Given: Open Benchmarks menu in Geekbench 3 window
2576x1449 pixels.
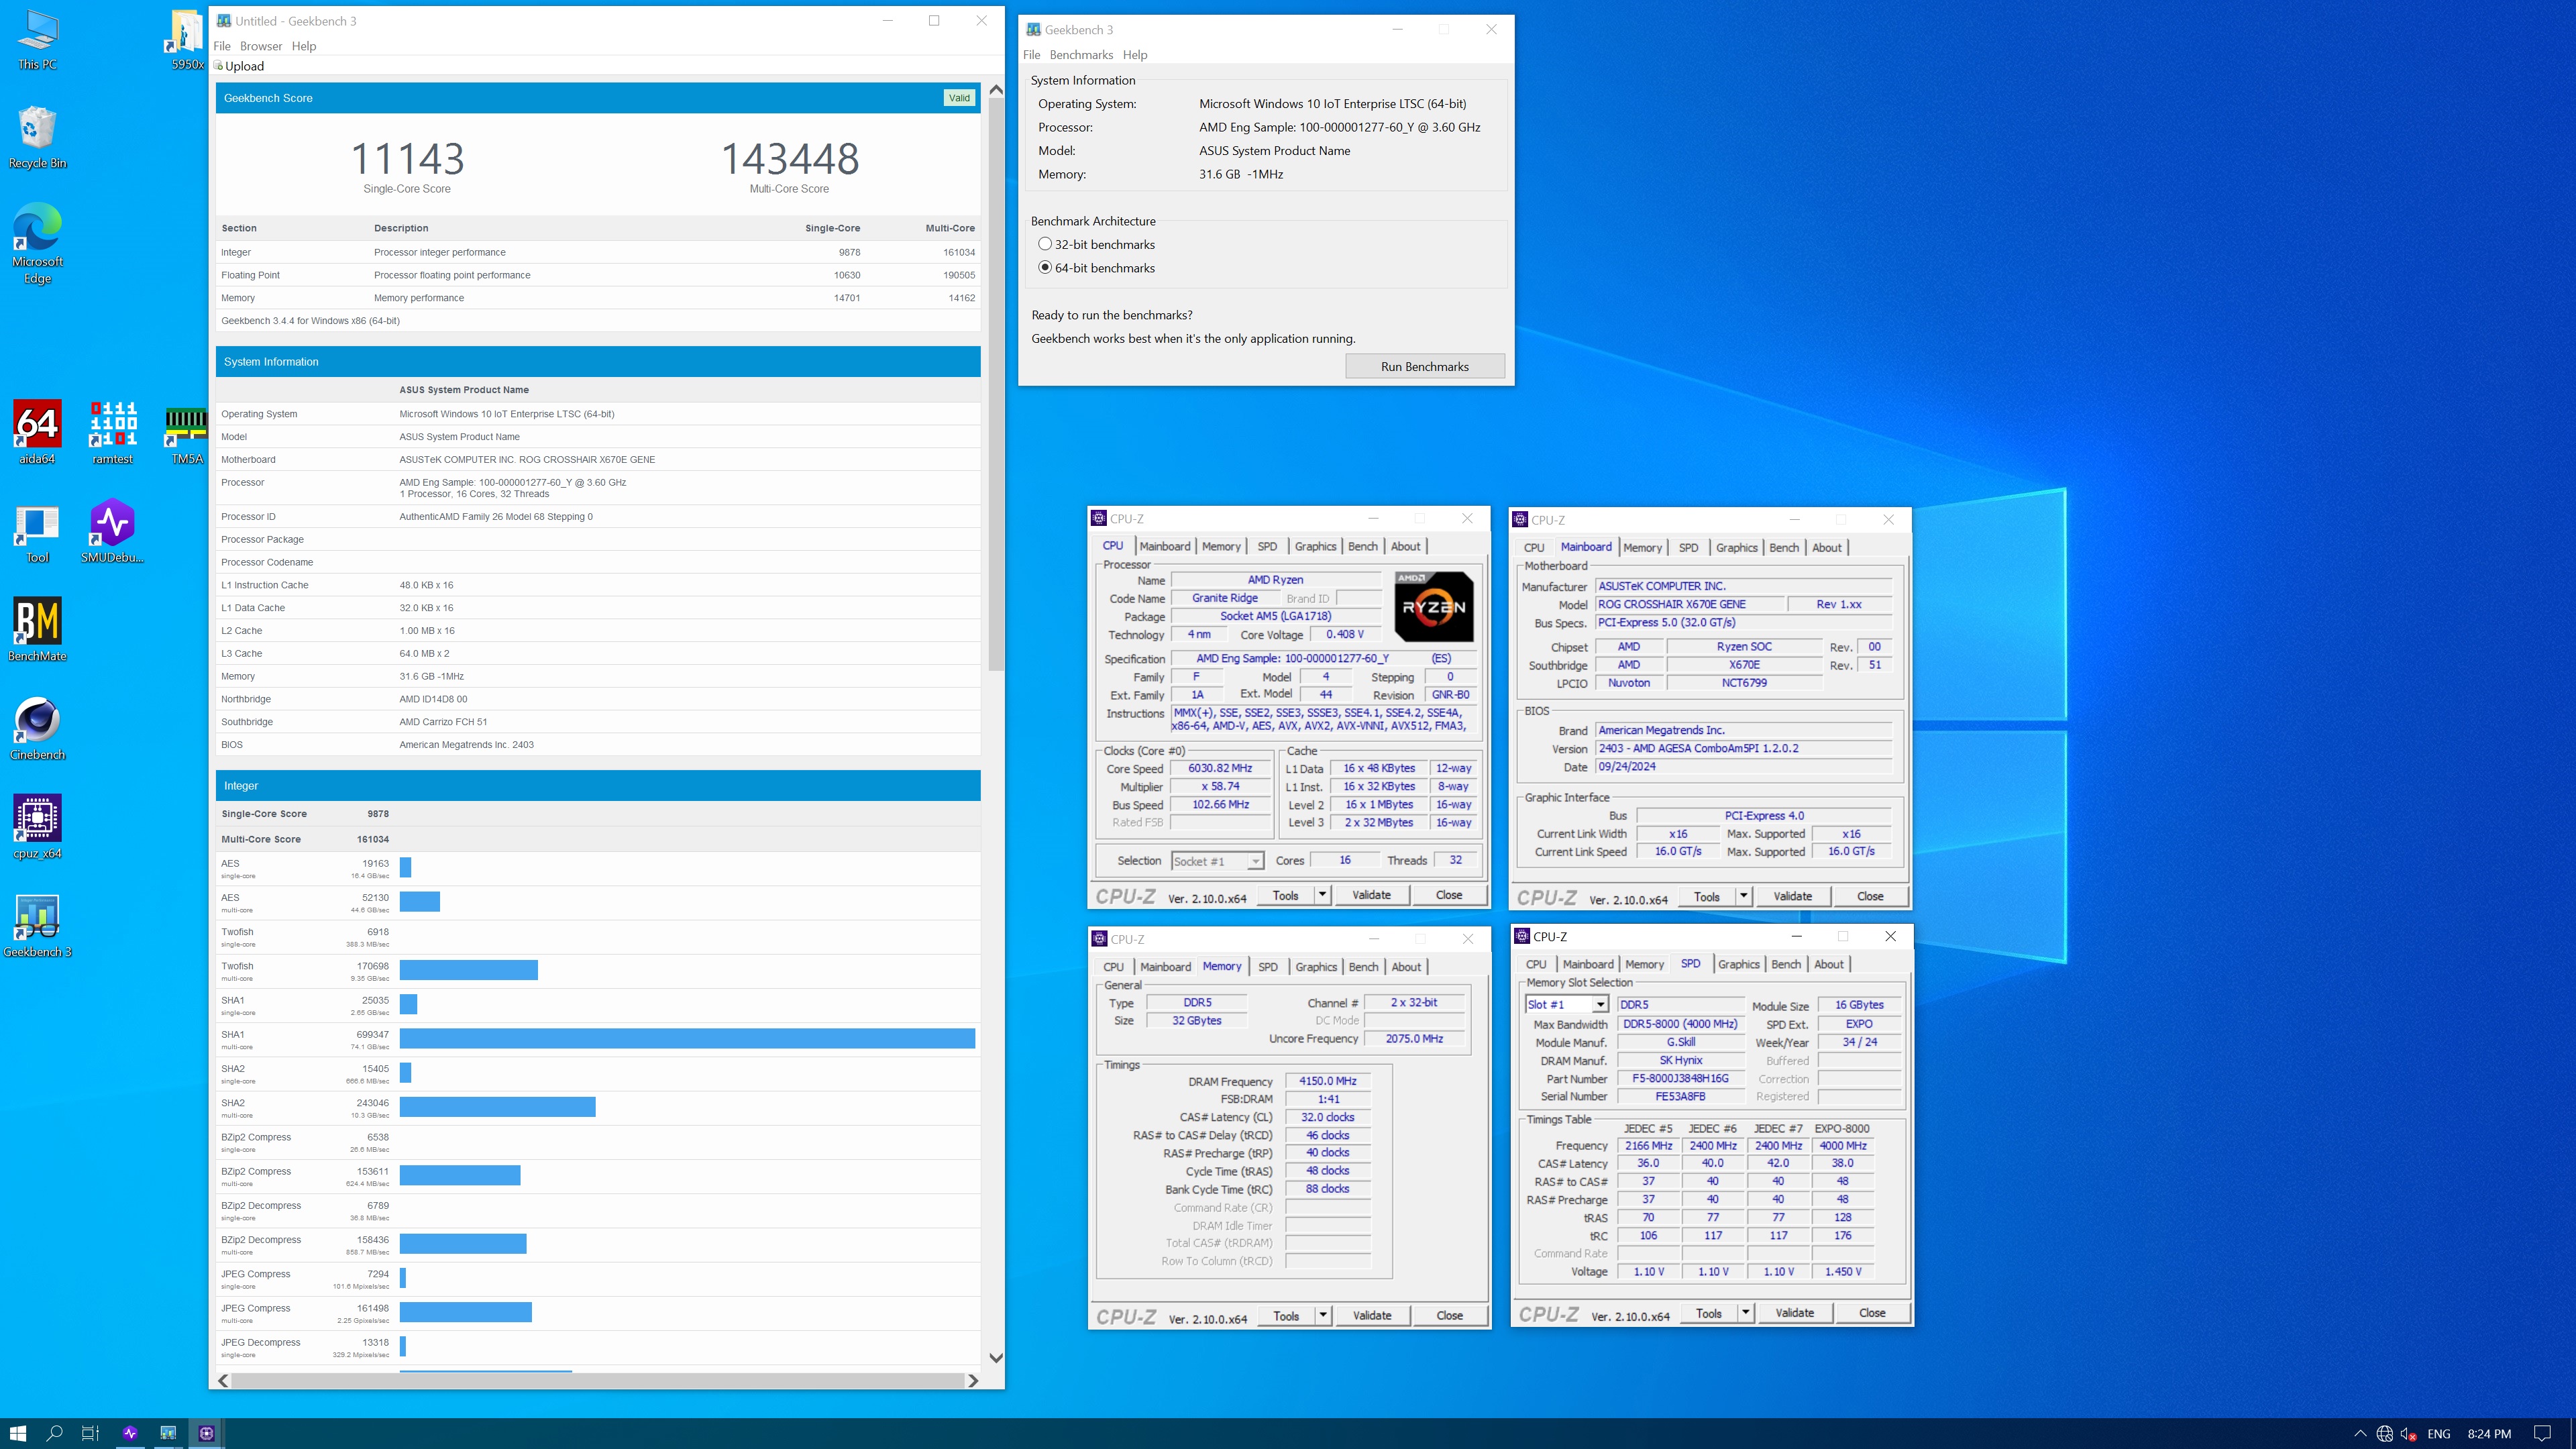Looking at the screenshot, I should tap(1081, 55).
